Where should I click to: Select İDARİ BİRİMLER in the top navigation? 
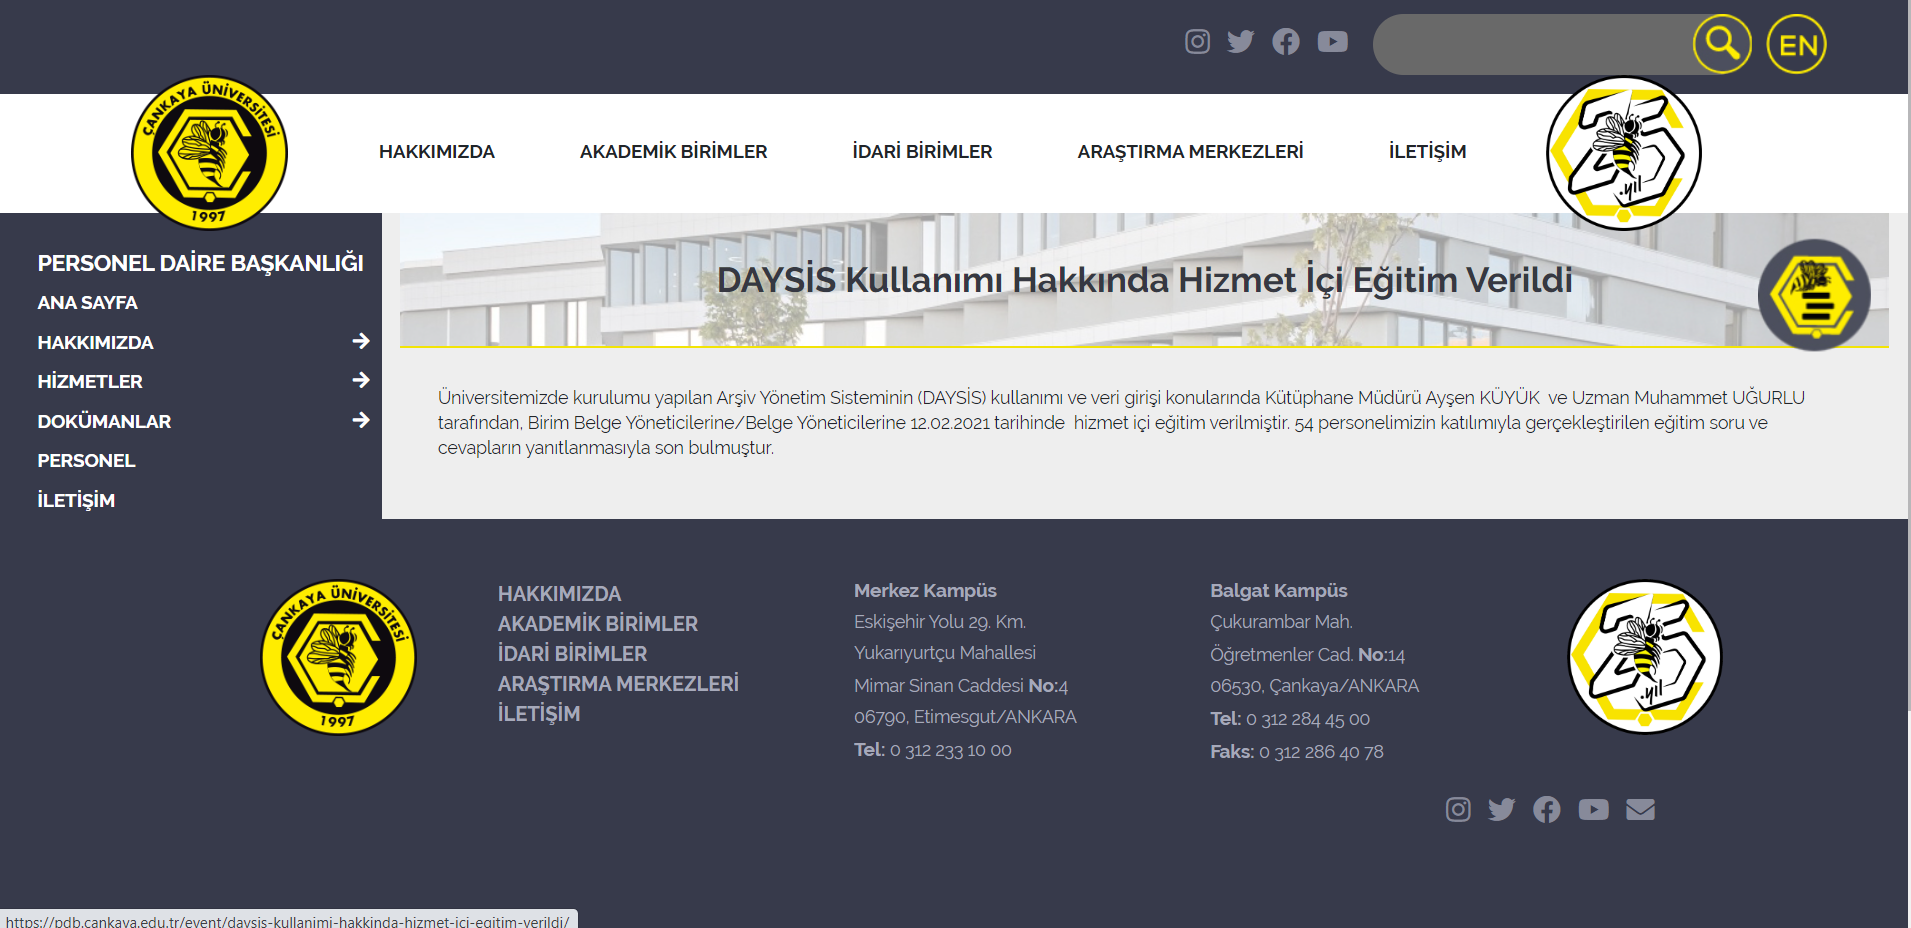(922, 152)
